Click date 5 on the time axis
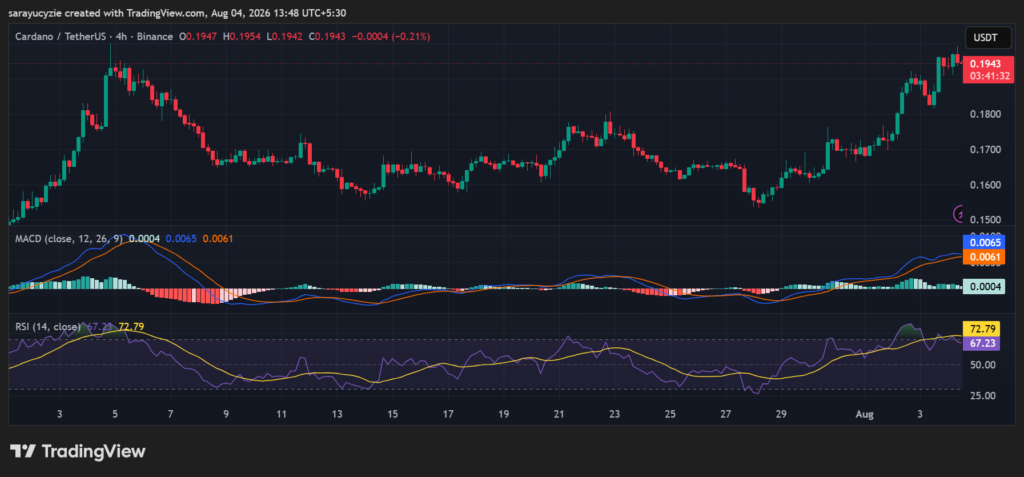Image resolution: width=1024 pixels, height=477 pixels. pos(115,414)
